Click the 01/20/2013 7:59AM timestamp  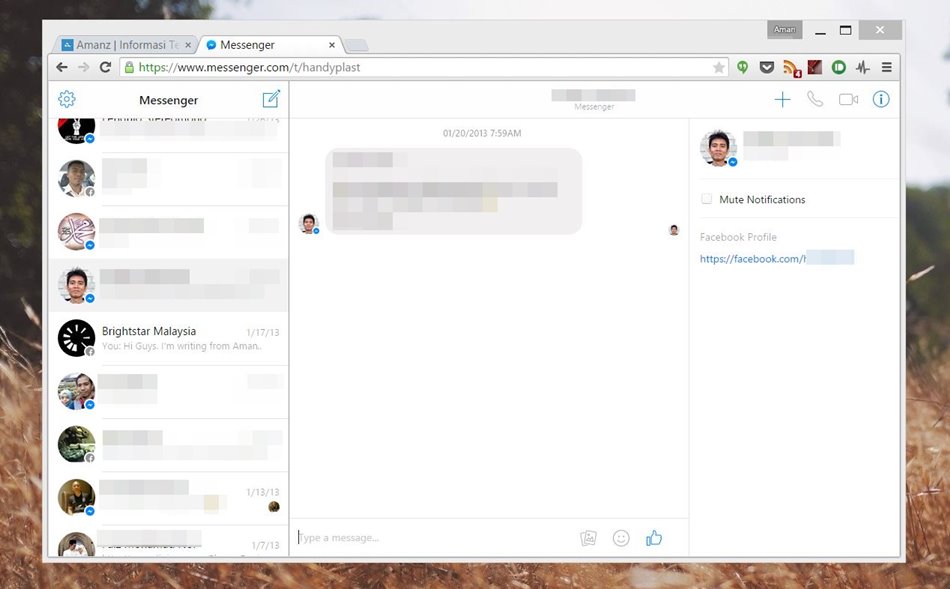482,133
